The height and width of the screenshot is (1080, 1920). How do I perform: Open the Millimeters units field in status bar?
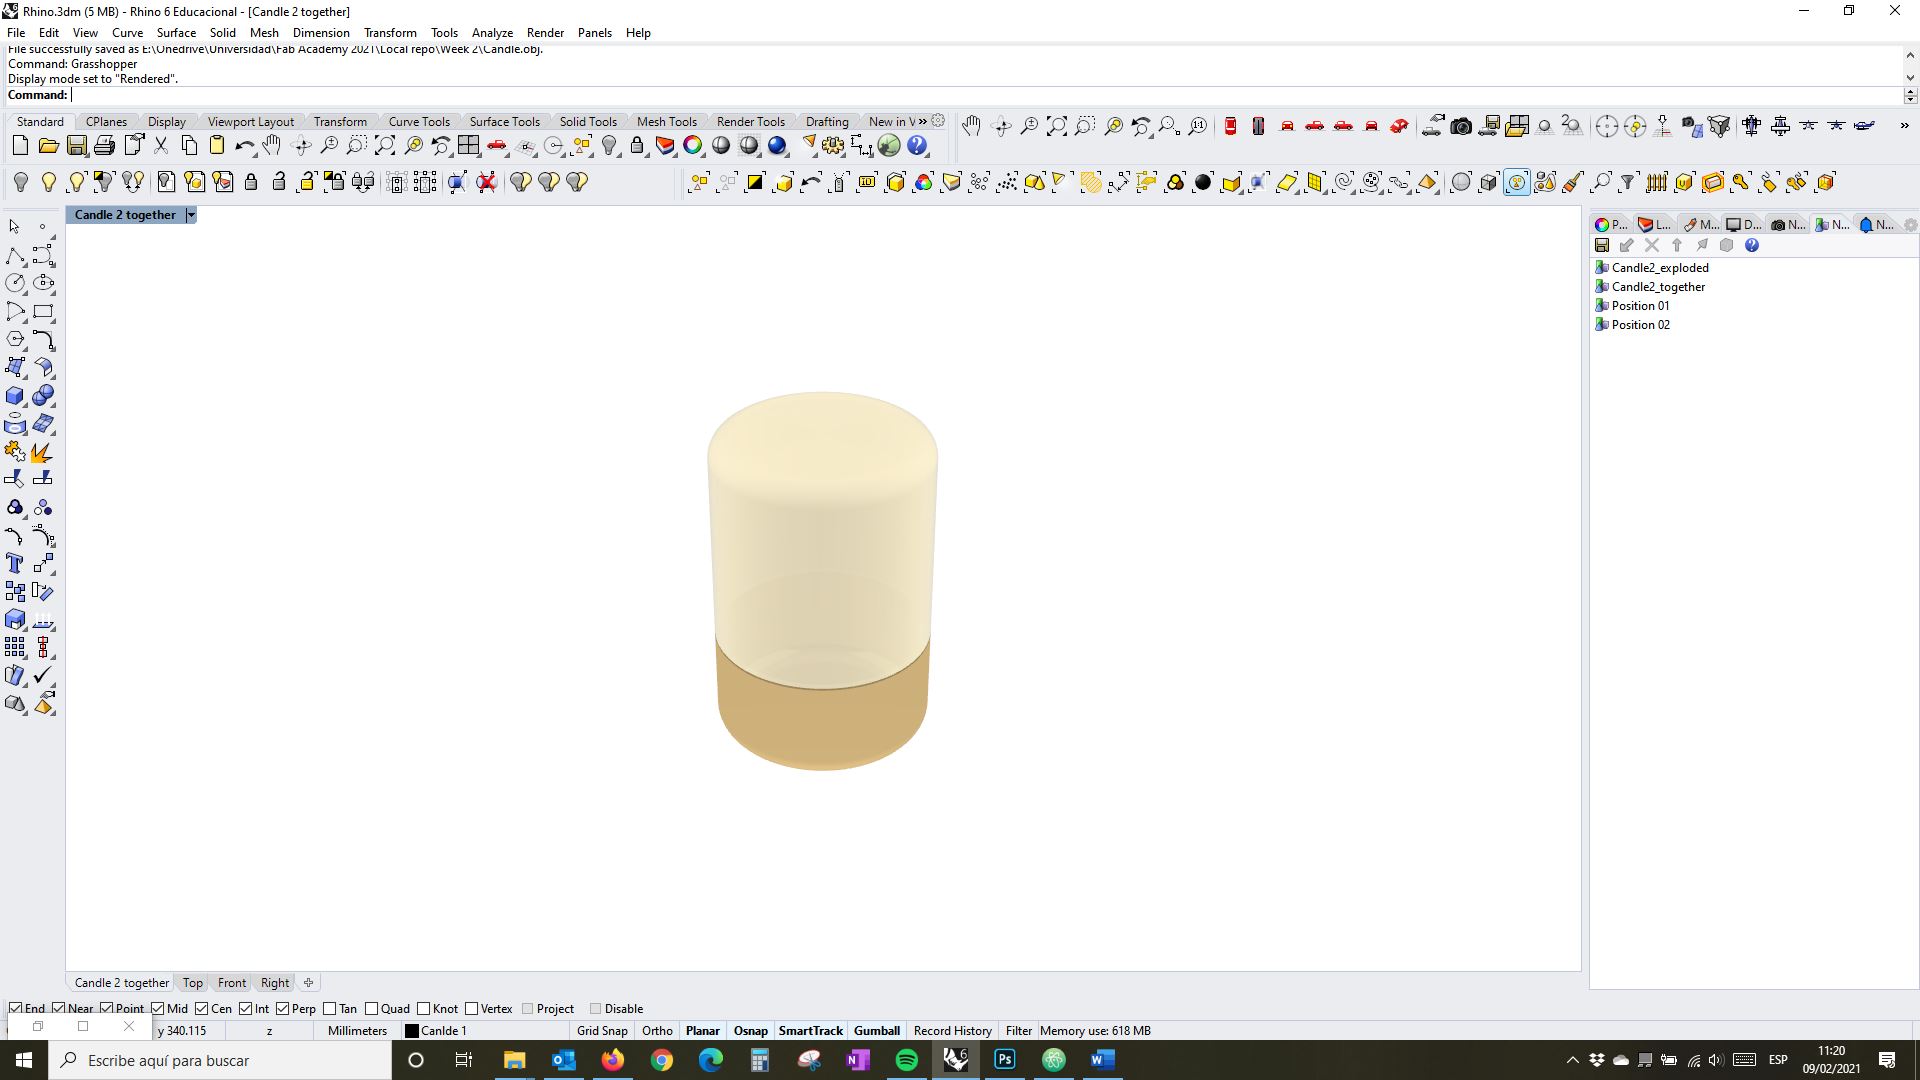point(357,1030)
